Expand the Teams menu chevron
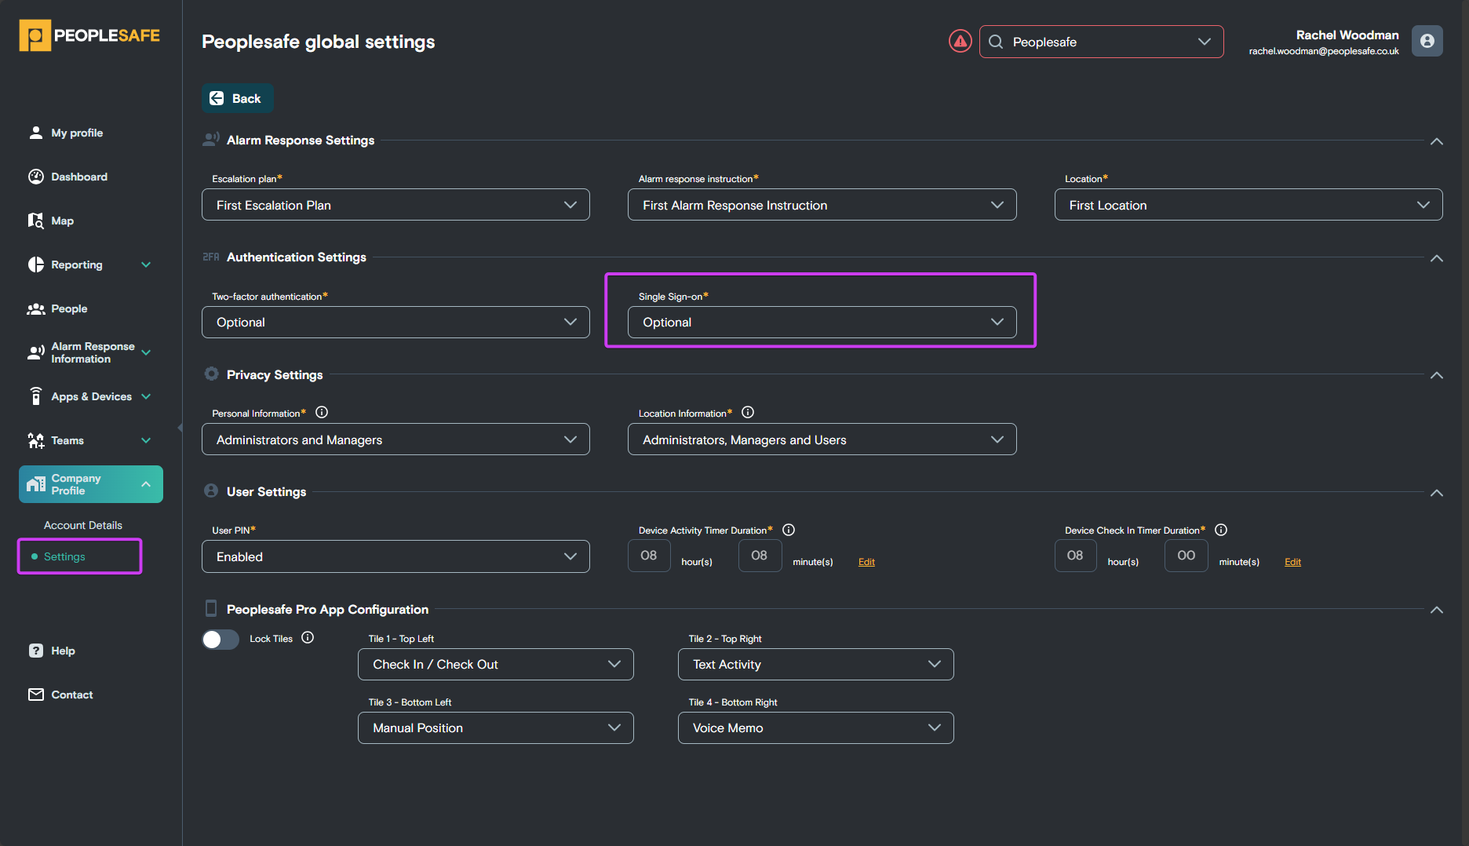The height and width of the screenshot is (846, 1469). pyautogui.click(x=146, y=441)
